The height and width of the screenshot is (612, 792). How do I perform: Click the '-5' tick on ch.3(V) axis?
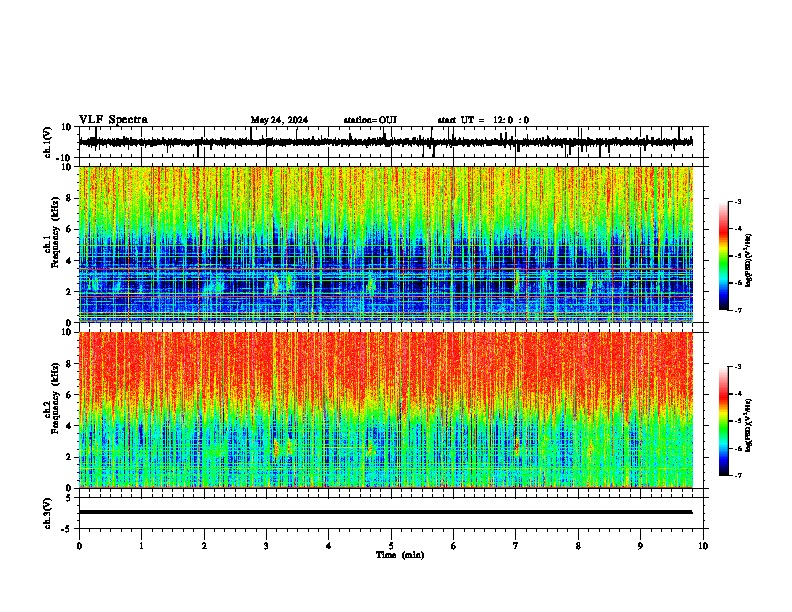[67, 529]
